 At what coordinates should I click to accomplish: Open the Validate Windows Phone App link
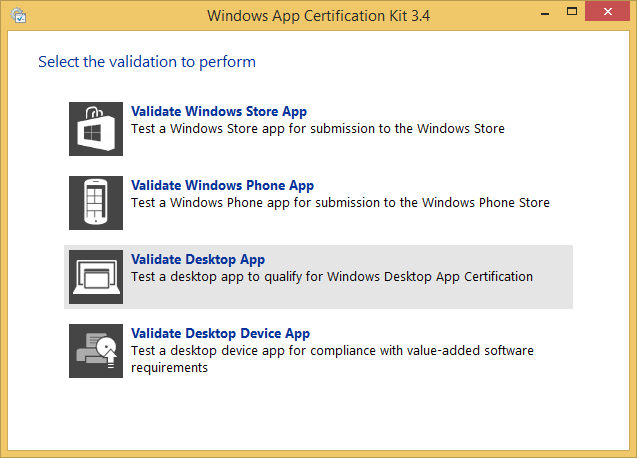[222, 185]
